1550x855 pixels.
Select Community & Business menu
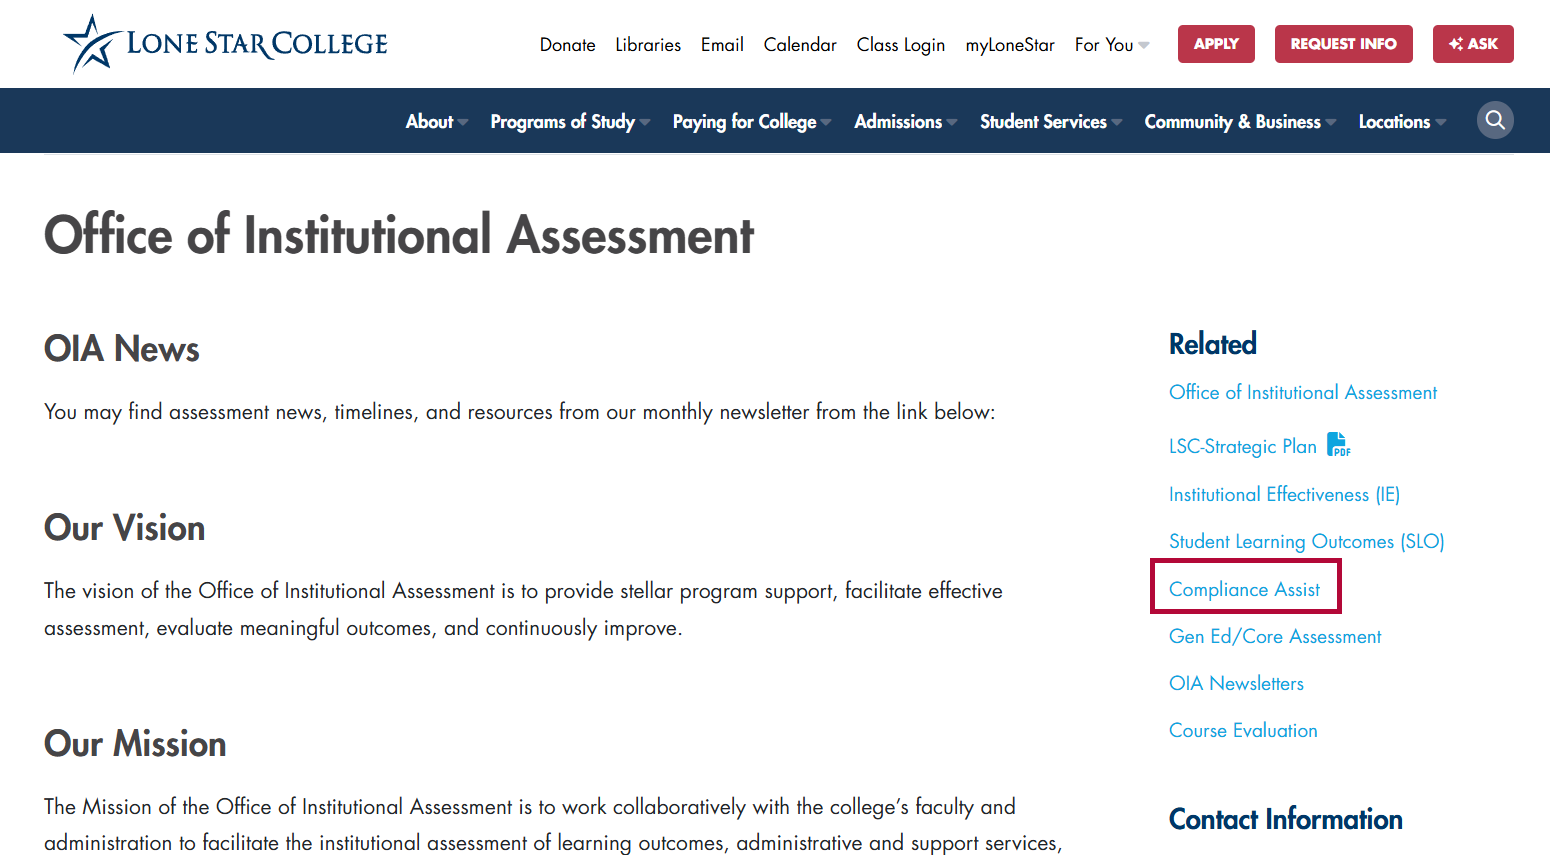click(1240, 121)
